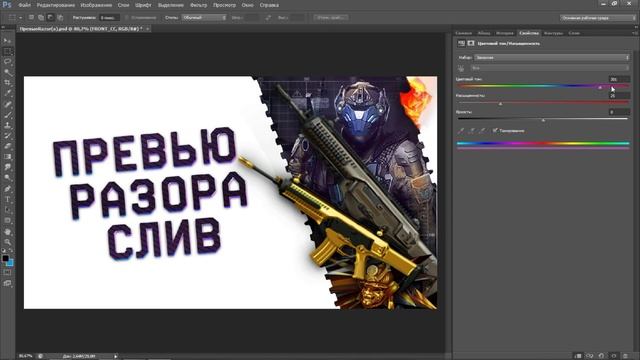Select the Lasso tool
Image resolution: width=640 pixels, height=360 pixels.
(7, 62)
